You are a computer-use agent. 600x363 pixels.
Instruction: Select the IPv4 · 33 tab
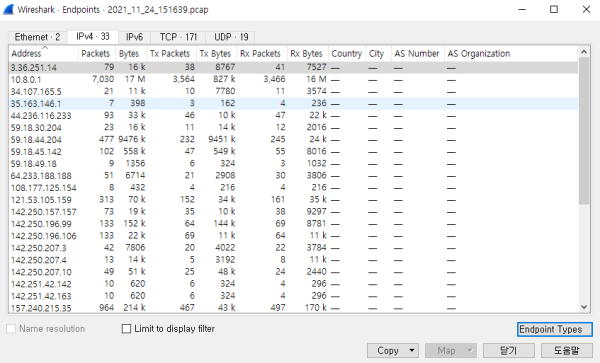93,36
